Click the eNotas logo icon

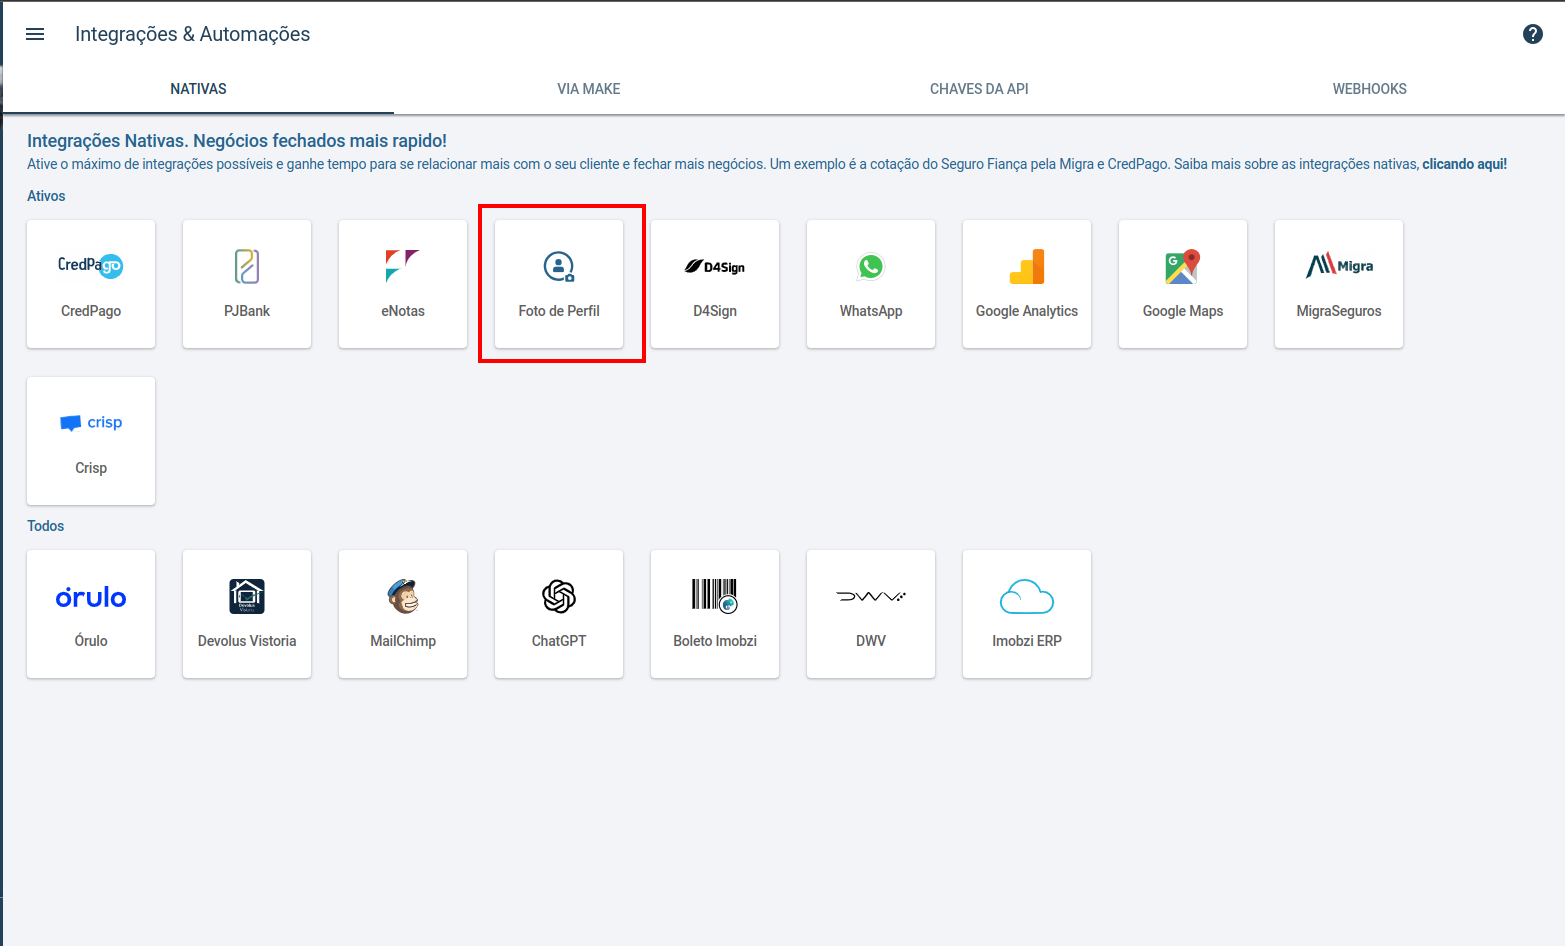click(x=403, y=266)
